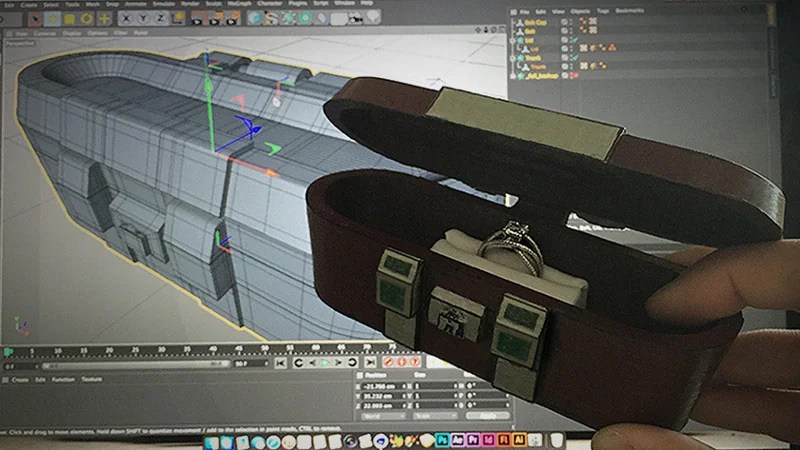Viewport: 800px width, 450px height.
Task: Click the autokeying red button
Action: [x=402, y=362]
